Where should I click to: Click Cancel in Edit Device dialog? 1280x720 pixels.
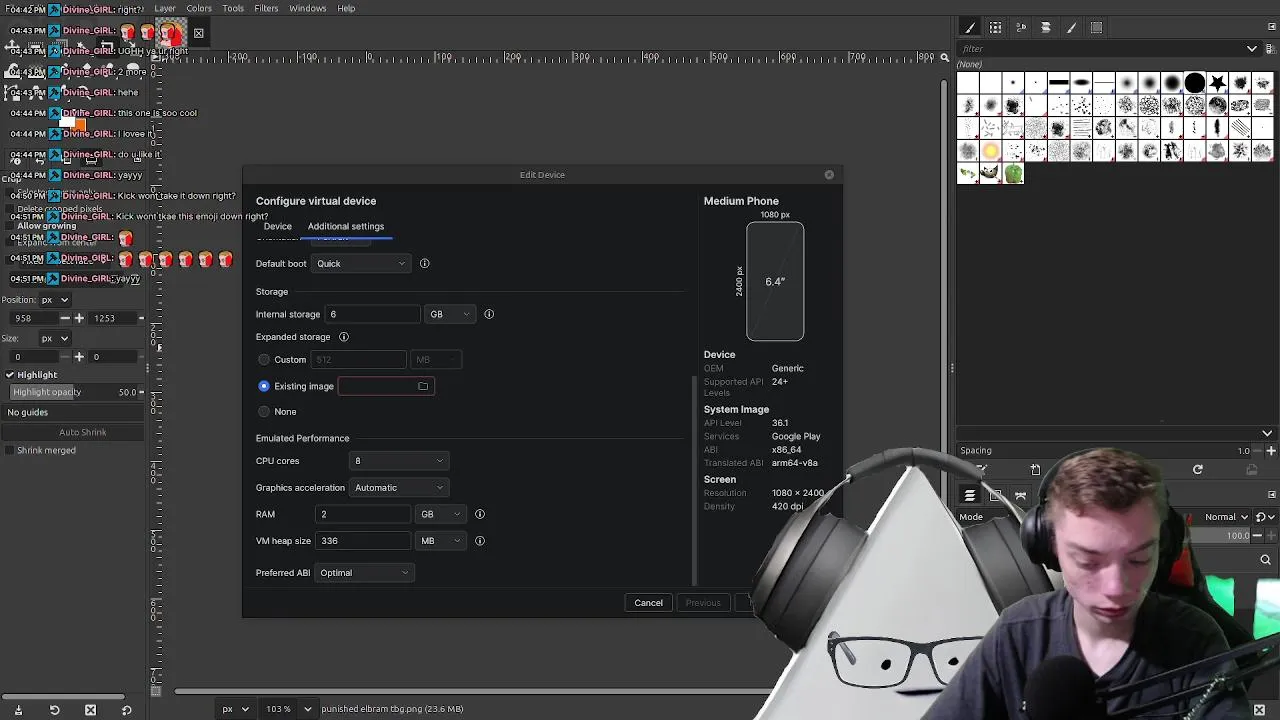(648, 603)
